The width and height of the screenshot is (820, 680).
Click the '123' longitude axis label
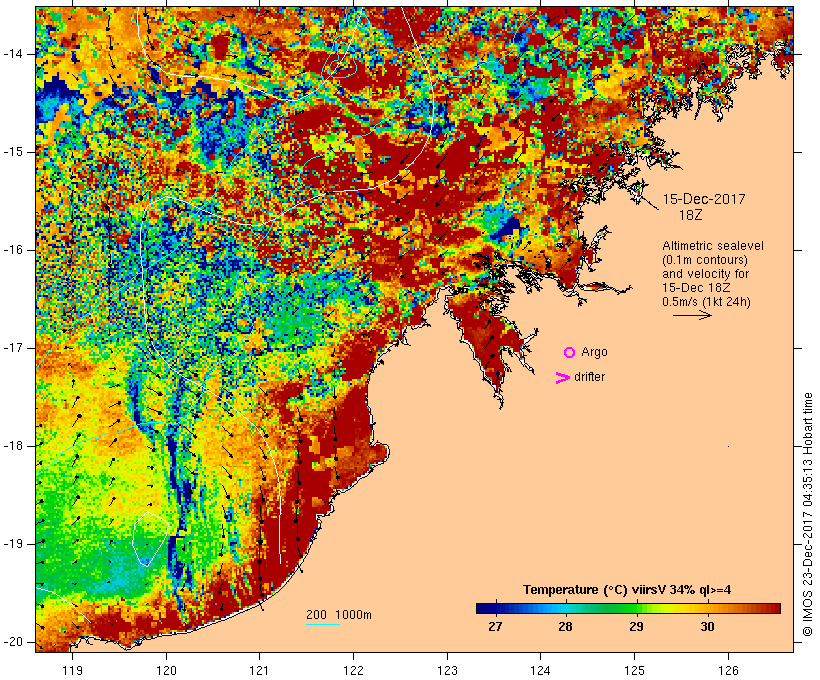tap(447, 671)
